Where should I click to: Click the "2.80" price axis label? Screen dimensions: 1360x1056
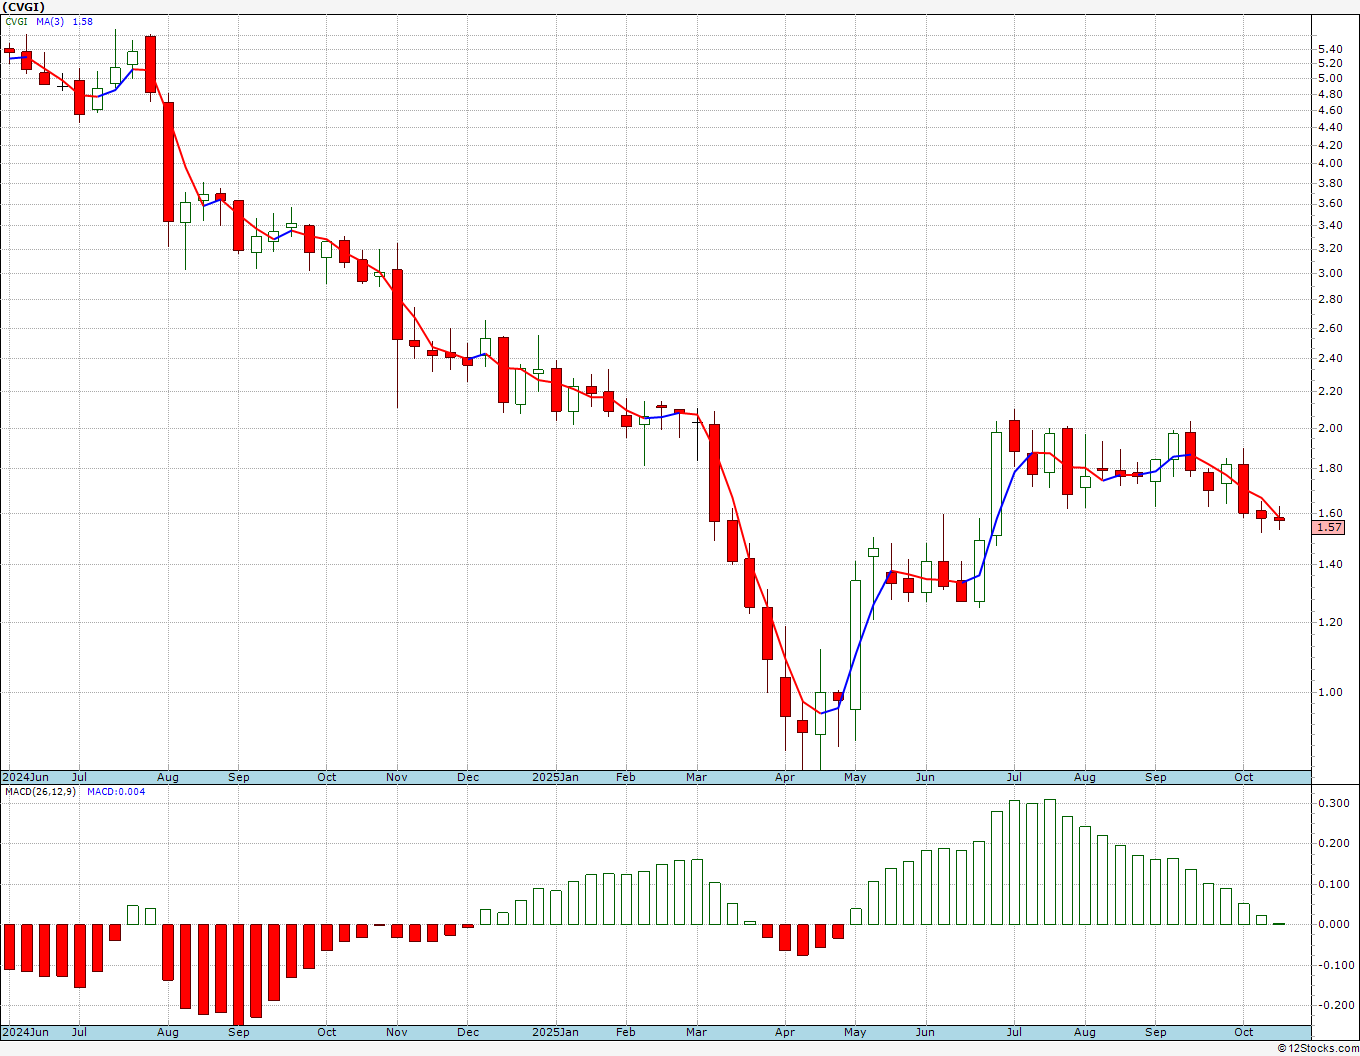[1330, 299]
